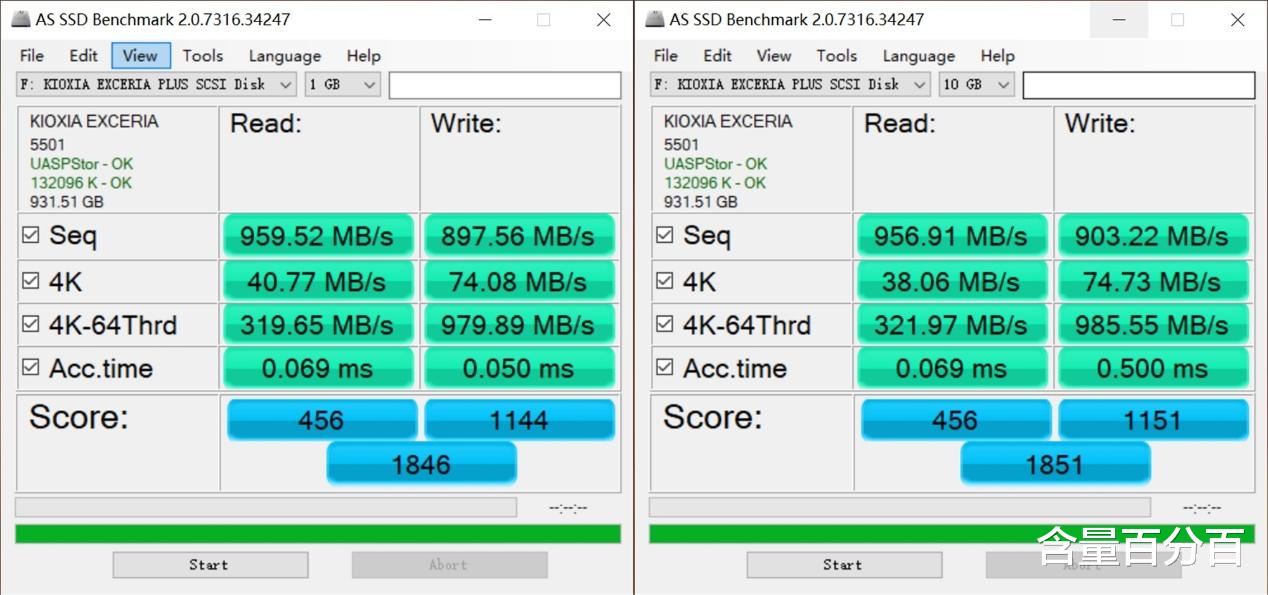Toggle 4K-64Thrd checkbox in right window
The width and height of the screenshot is (1268, 595).
coord(665,324)
